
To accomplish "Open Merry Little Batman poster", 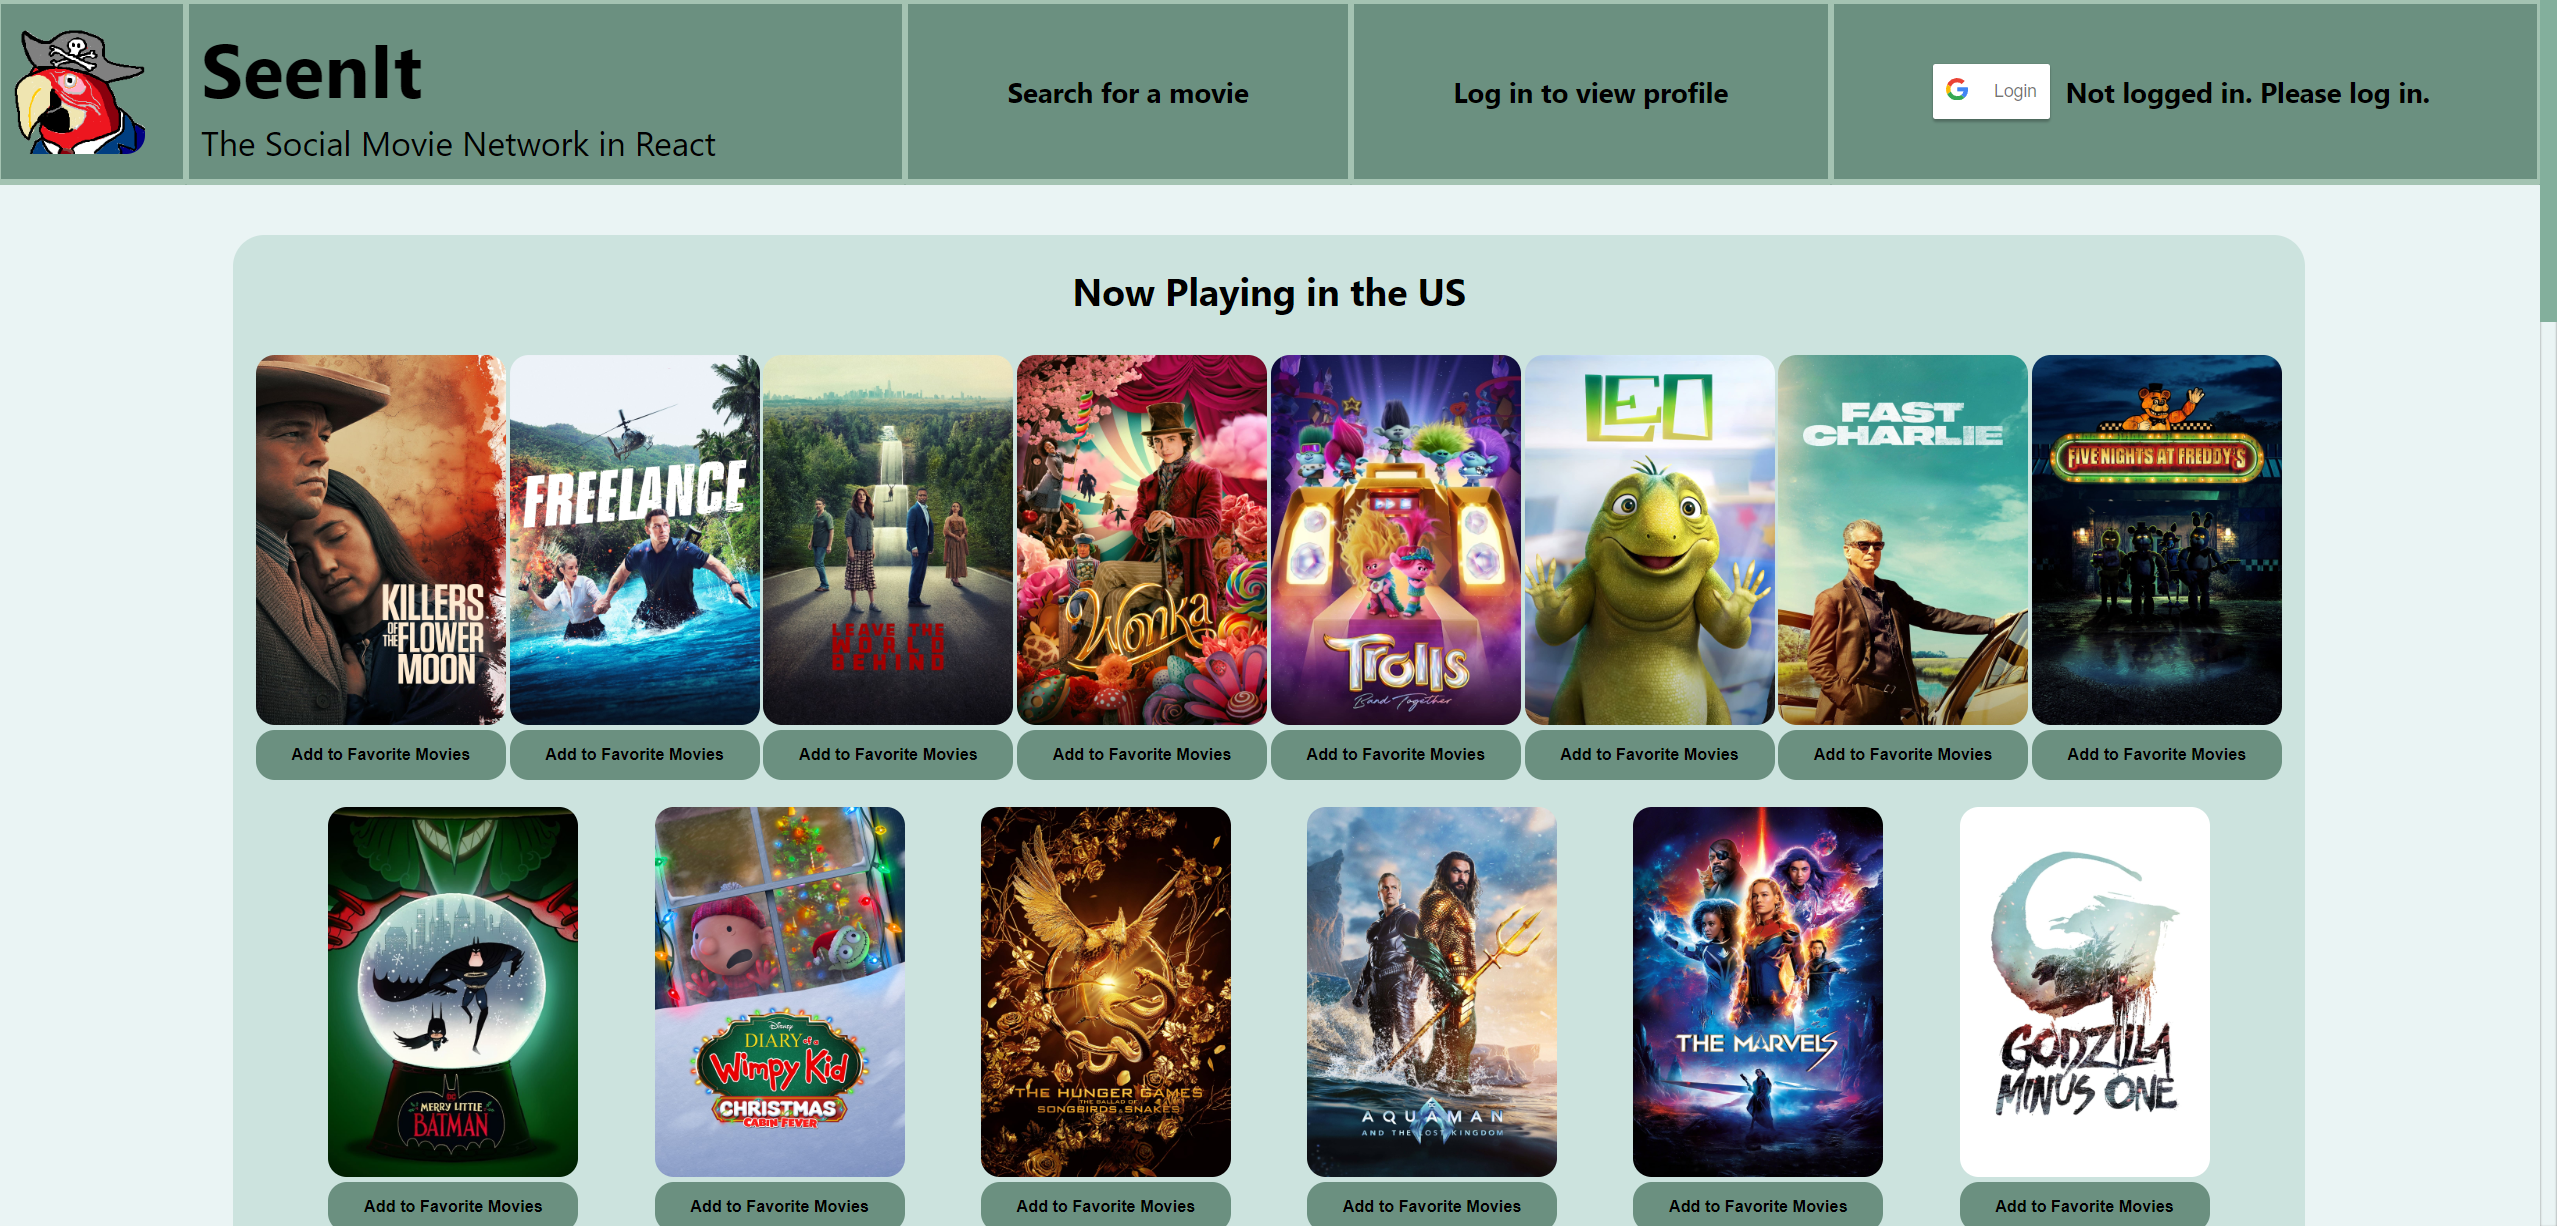I will point(453,992).
